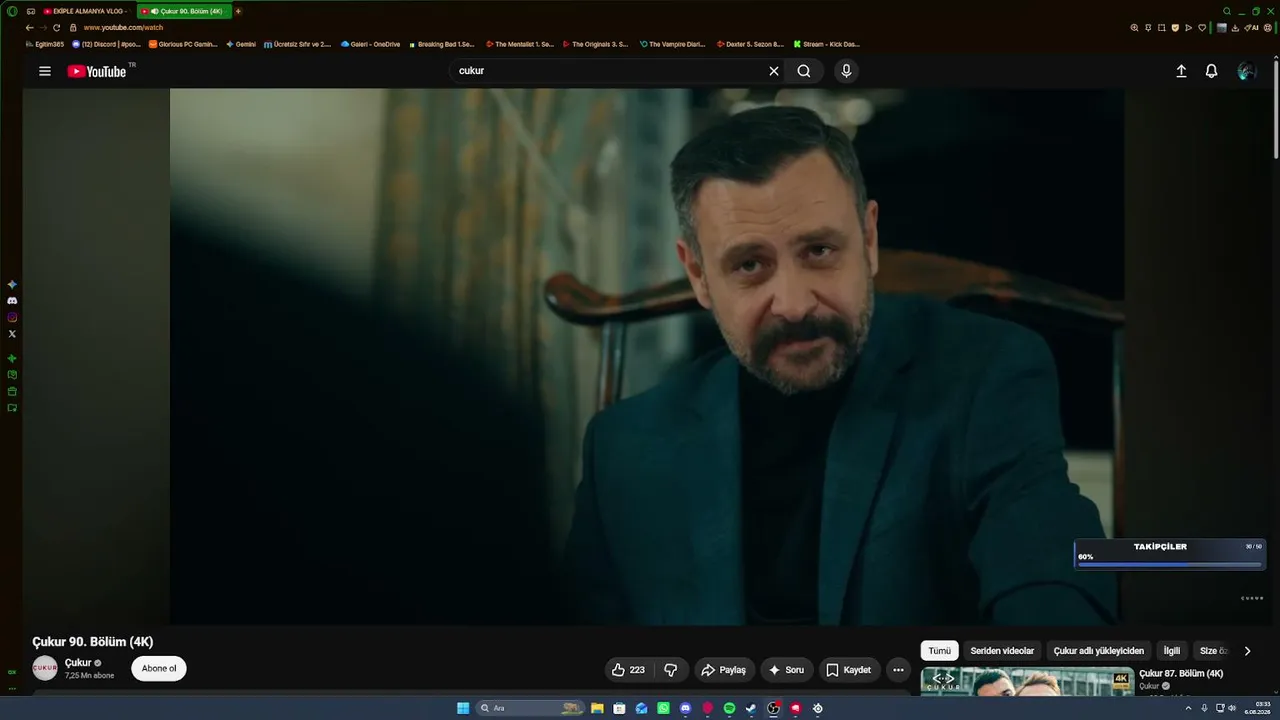Viewport: 1280px width, 720px height.
Task: Go to the YouTube home logo
Action: (97, 71)
